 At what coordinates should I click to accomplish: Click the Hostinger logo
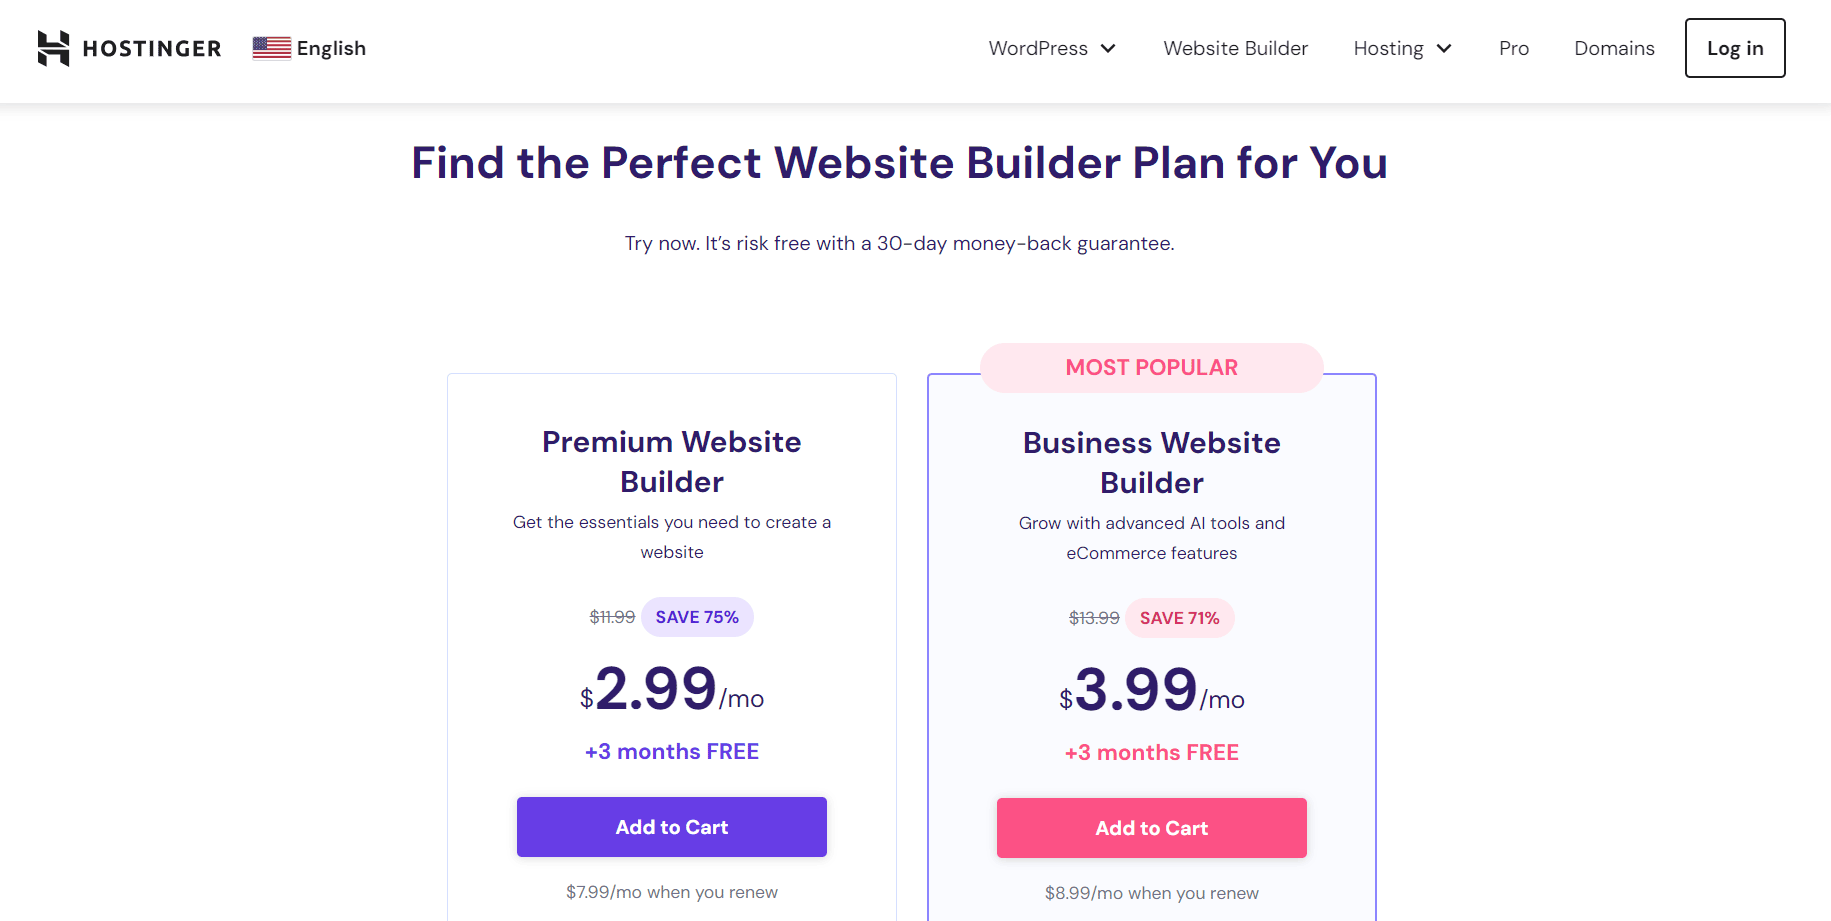(128, 47)
